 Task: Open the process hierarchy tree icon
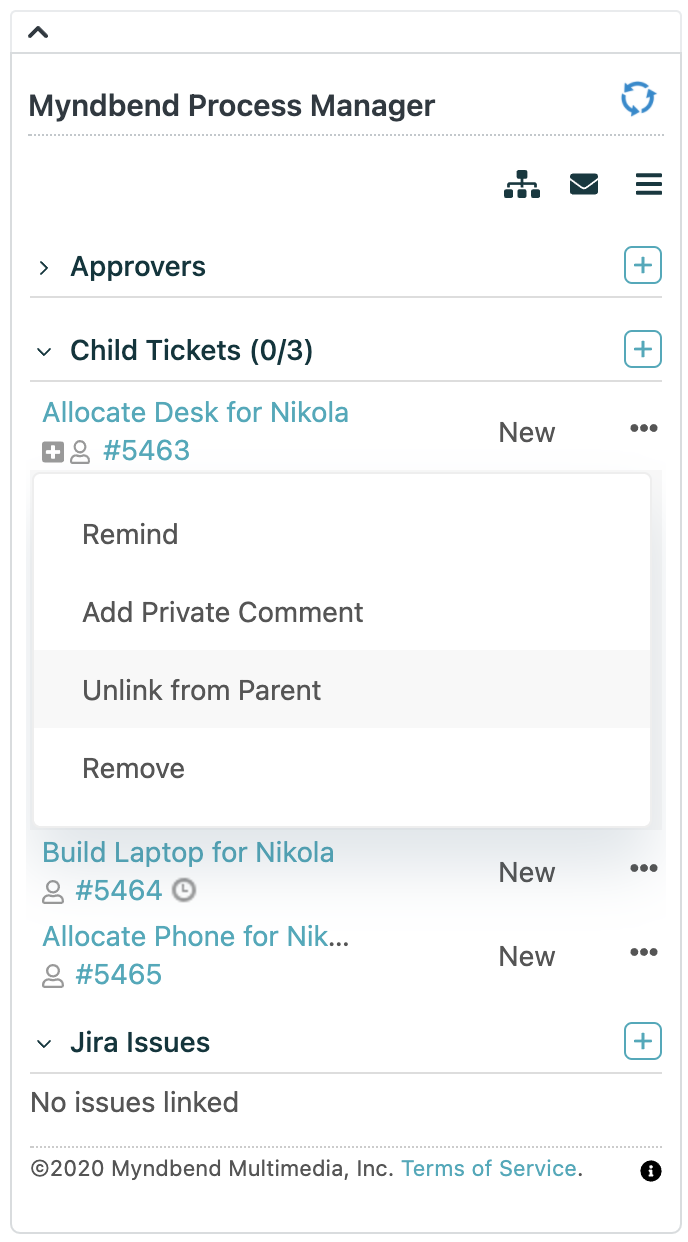(x=522, y=185)
